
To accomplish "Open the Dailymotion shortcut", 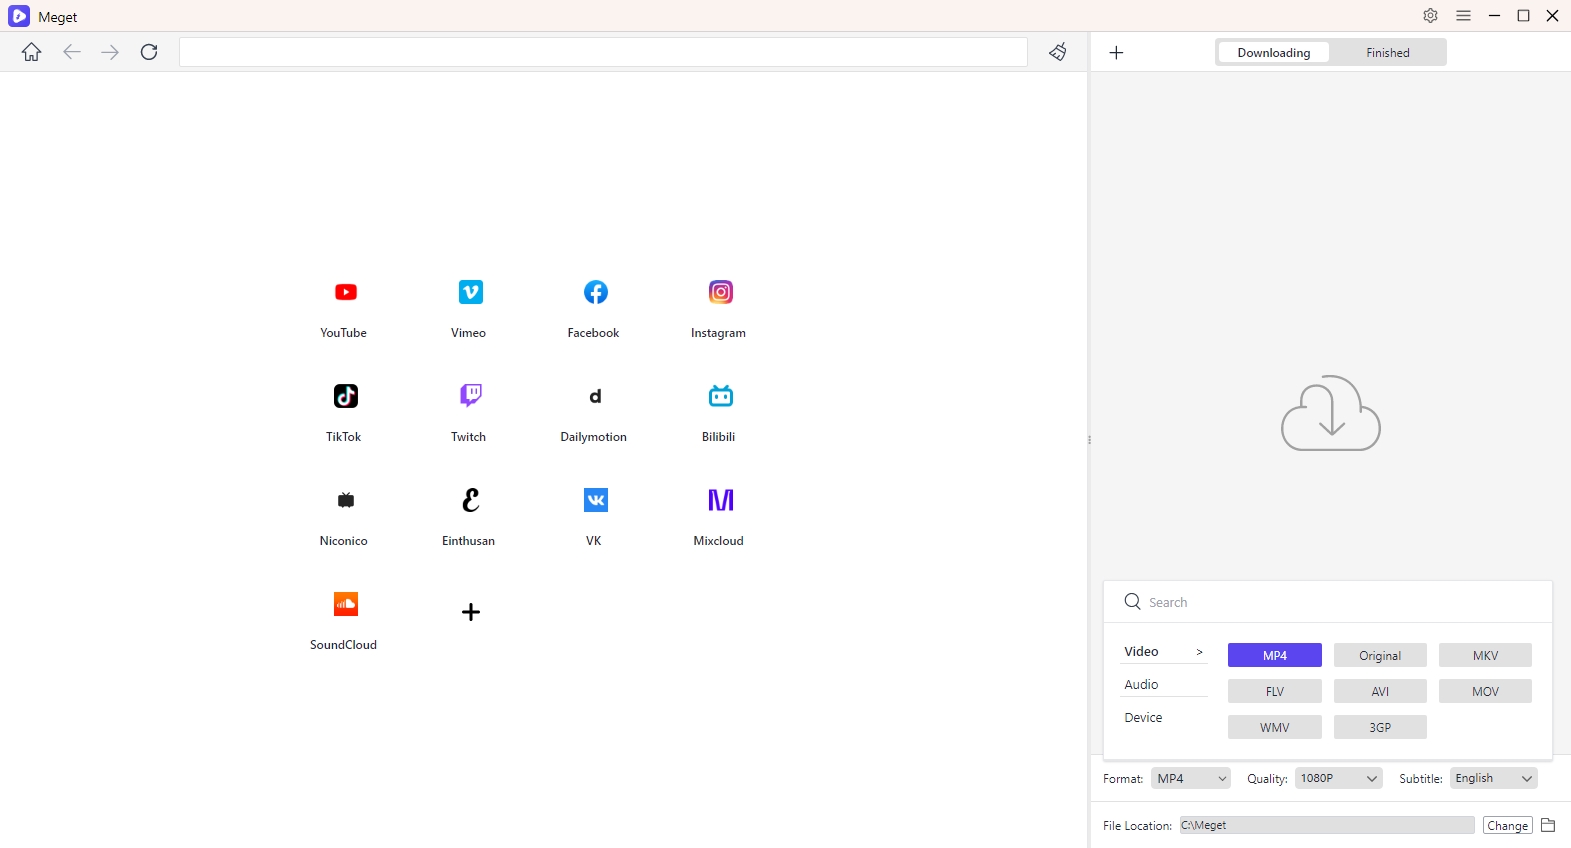I will click(595, 413).
